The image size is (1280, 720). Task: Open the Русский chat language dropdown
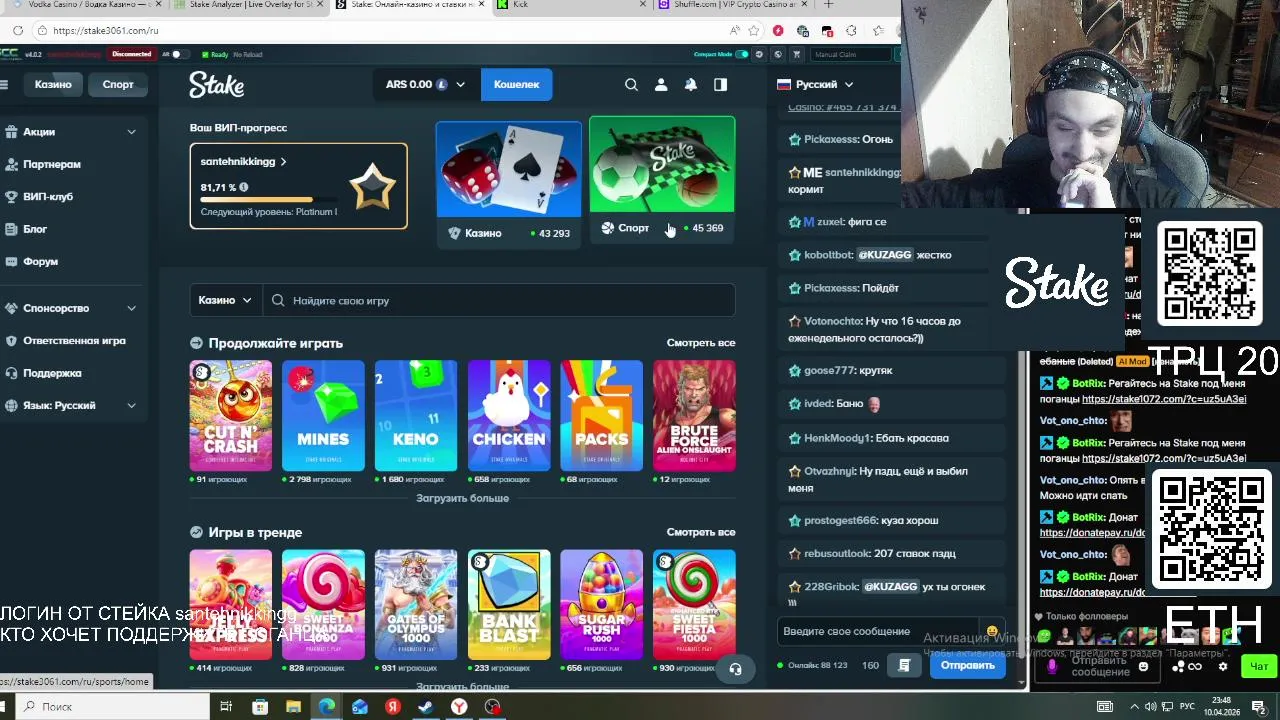point(816,85)
